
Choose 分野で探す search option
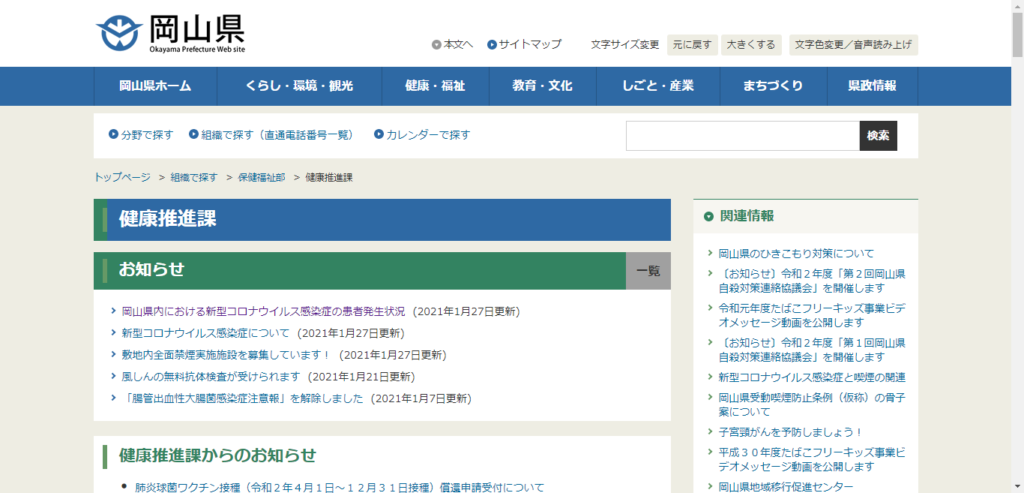[x=147, y=135]
